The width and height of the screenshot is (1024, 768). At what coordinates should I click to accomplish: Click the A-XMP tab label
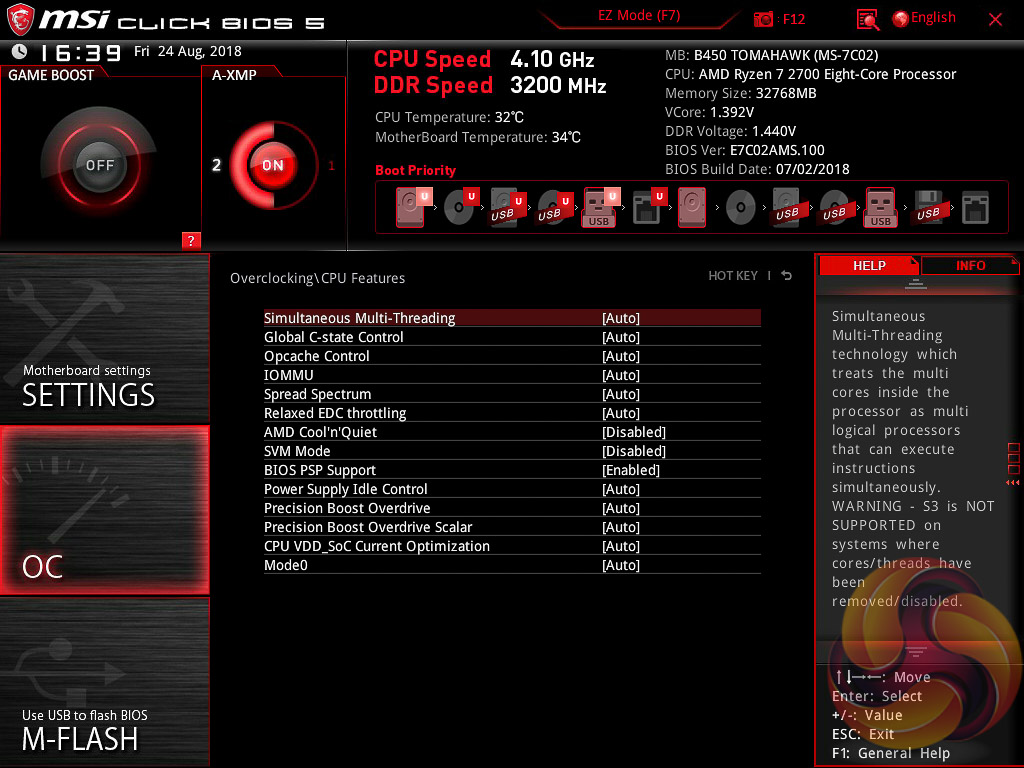234,75
